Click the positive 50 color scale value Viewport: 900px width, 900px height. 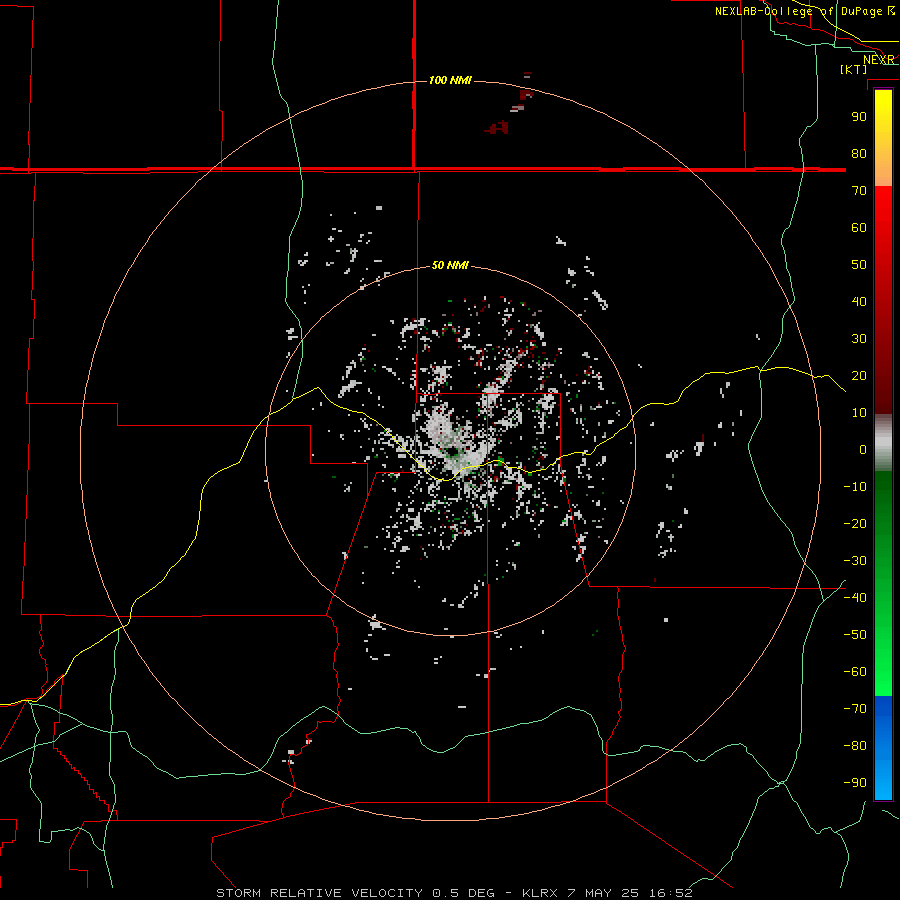click(x=859, y=265)
